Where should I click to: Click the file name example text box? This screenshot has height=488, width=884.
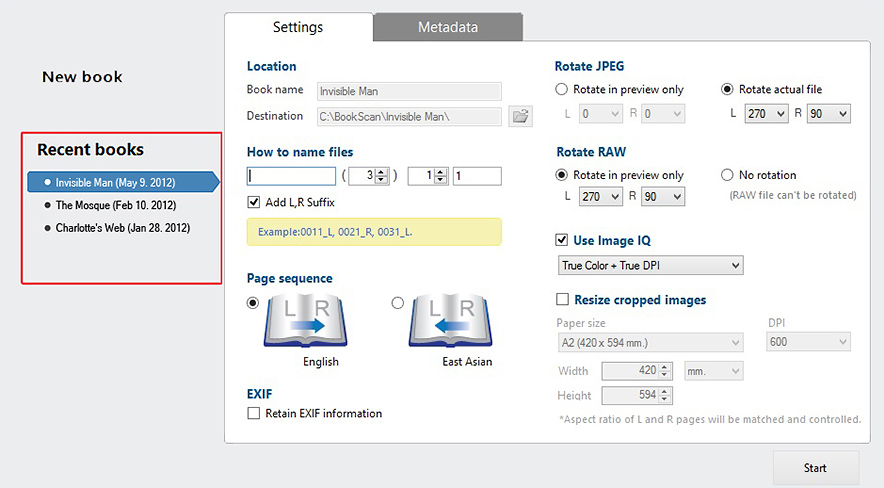tap(374, 232)
